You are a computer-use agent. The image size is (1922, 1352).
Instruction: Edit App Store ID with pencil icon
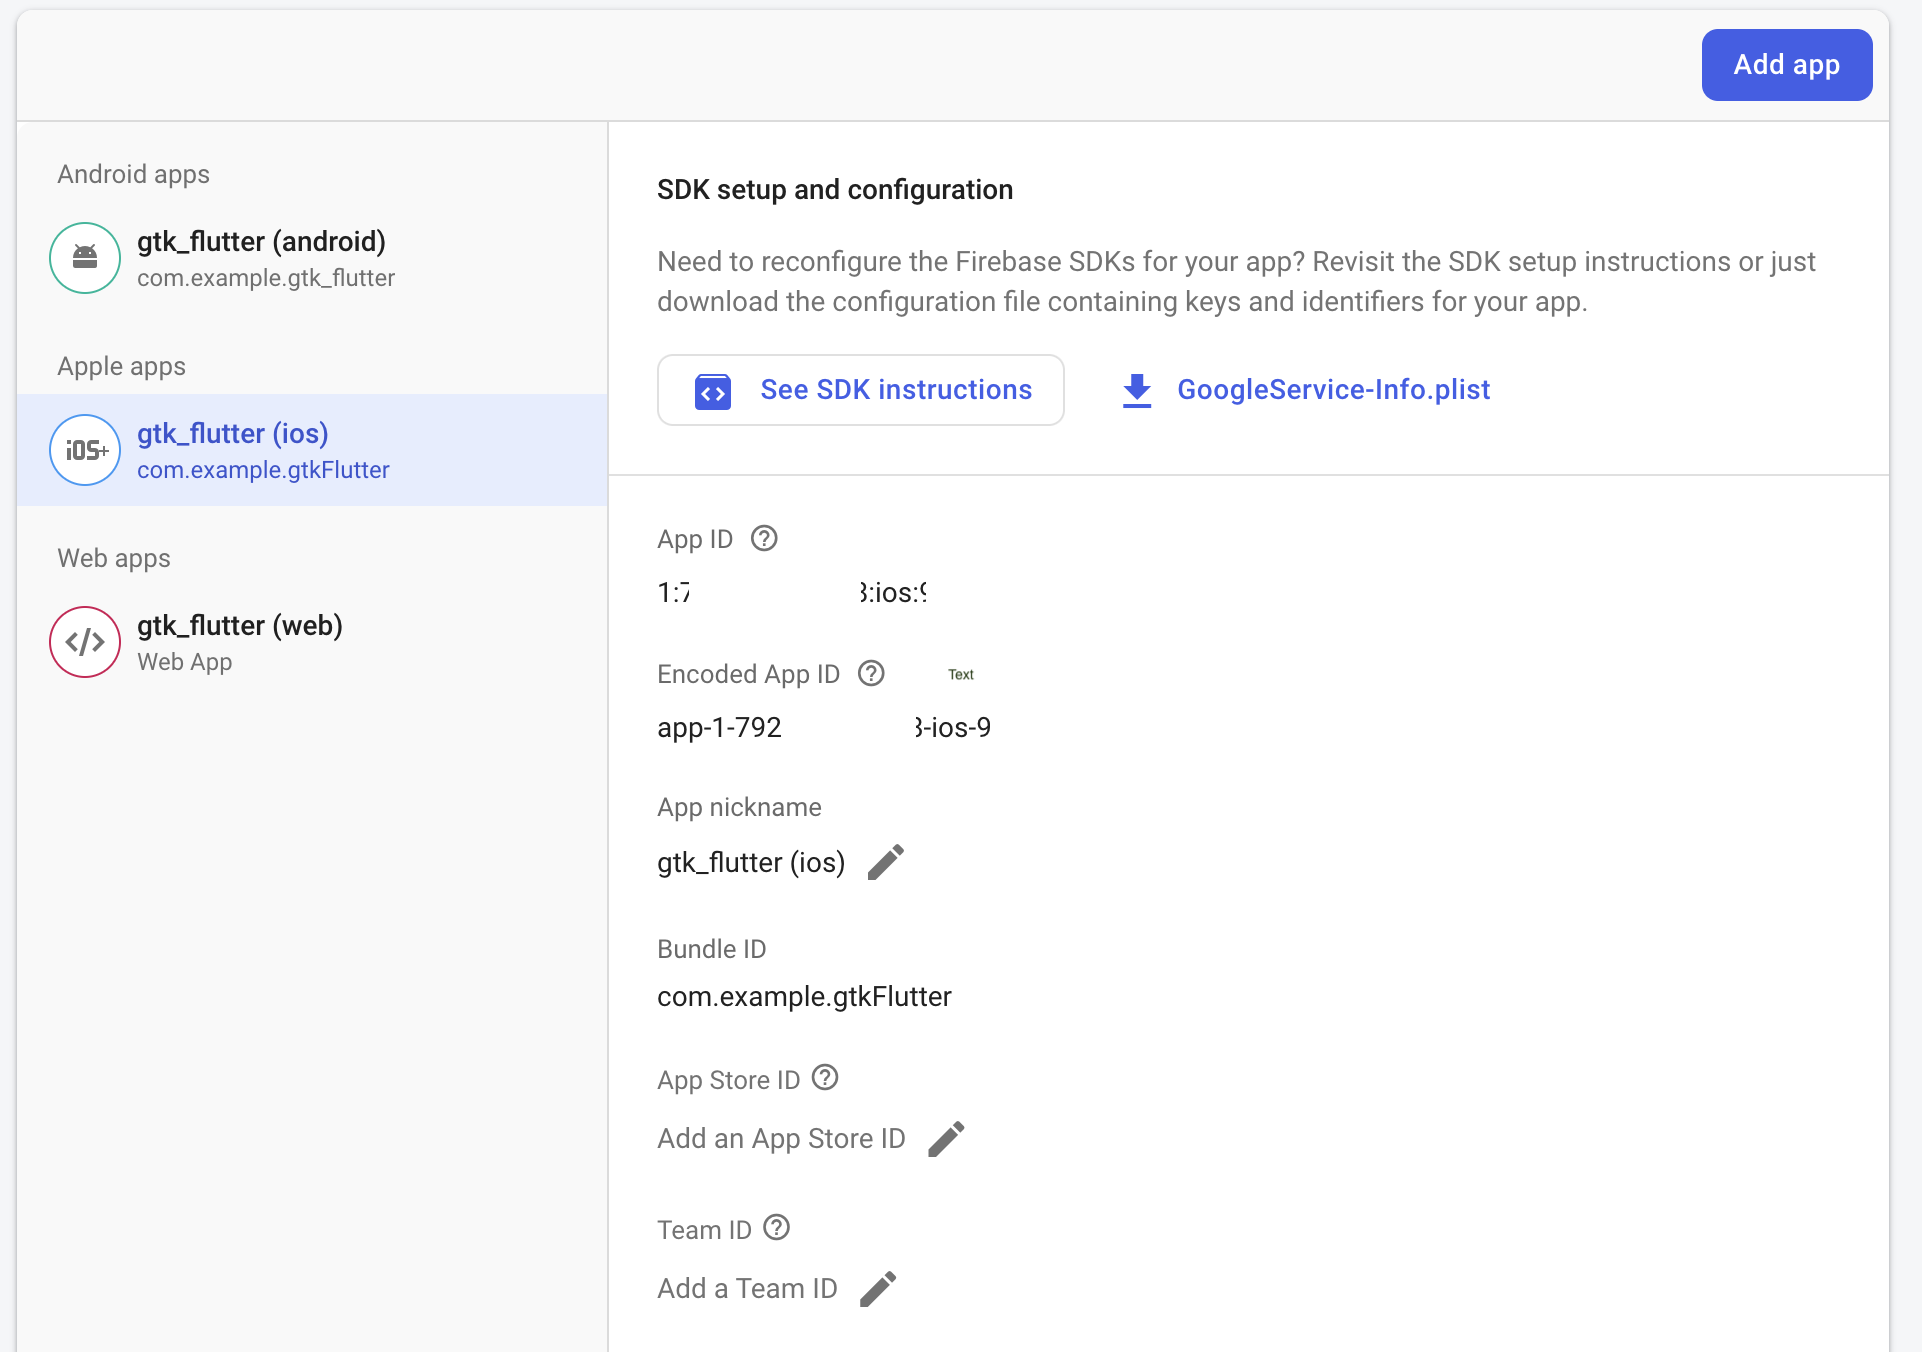click(x=946, y=1139)
